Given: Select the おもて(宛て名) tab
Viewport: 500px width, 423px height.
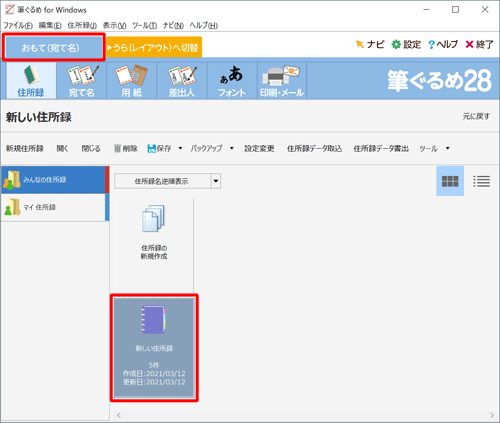Looking at the screenshot, I should click(x=54, y=47).
